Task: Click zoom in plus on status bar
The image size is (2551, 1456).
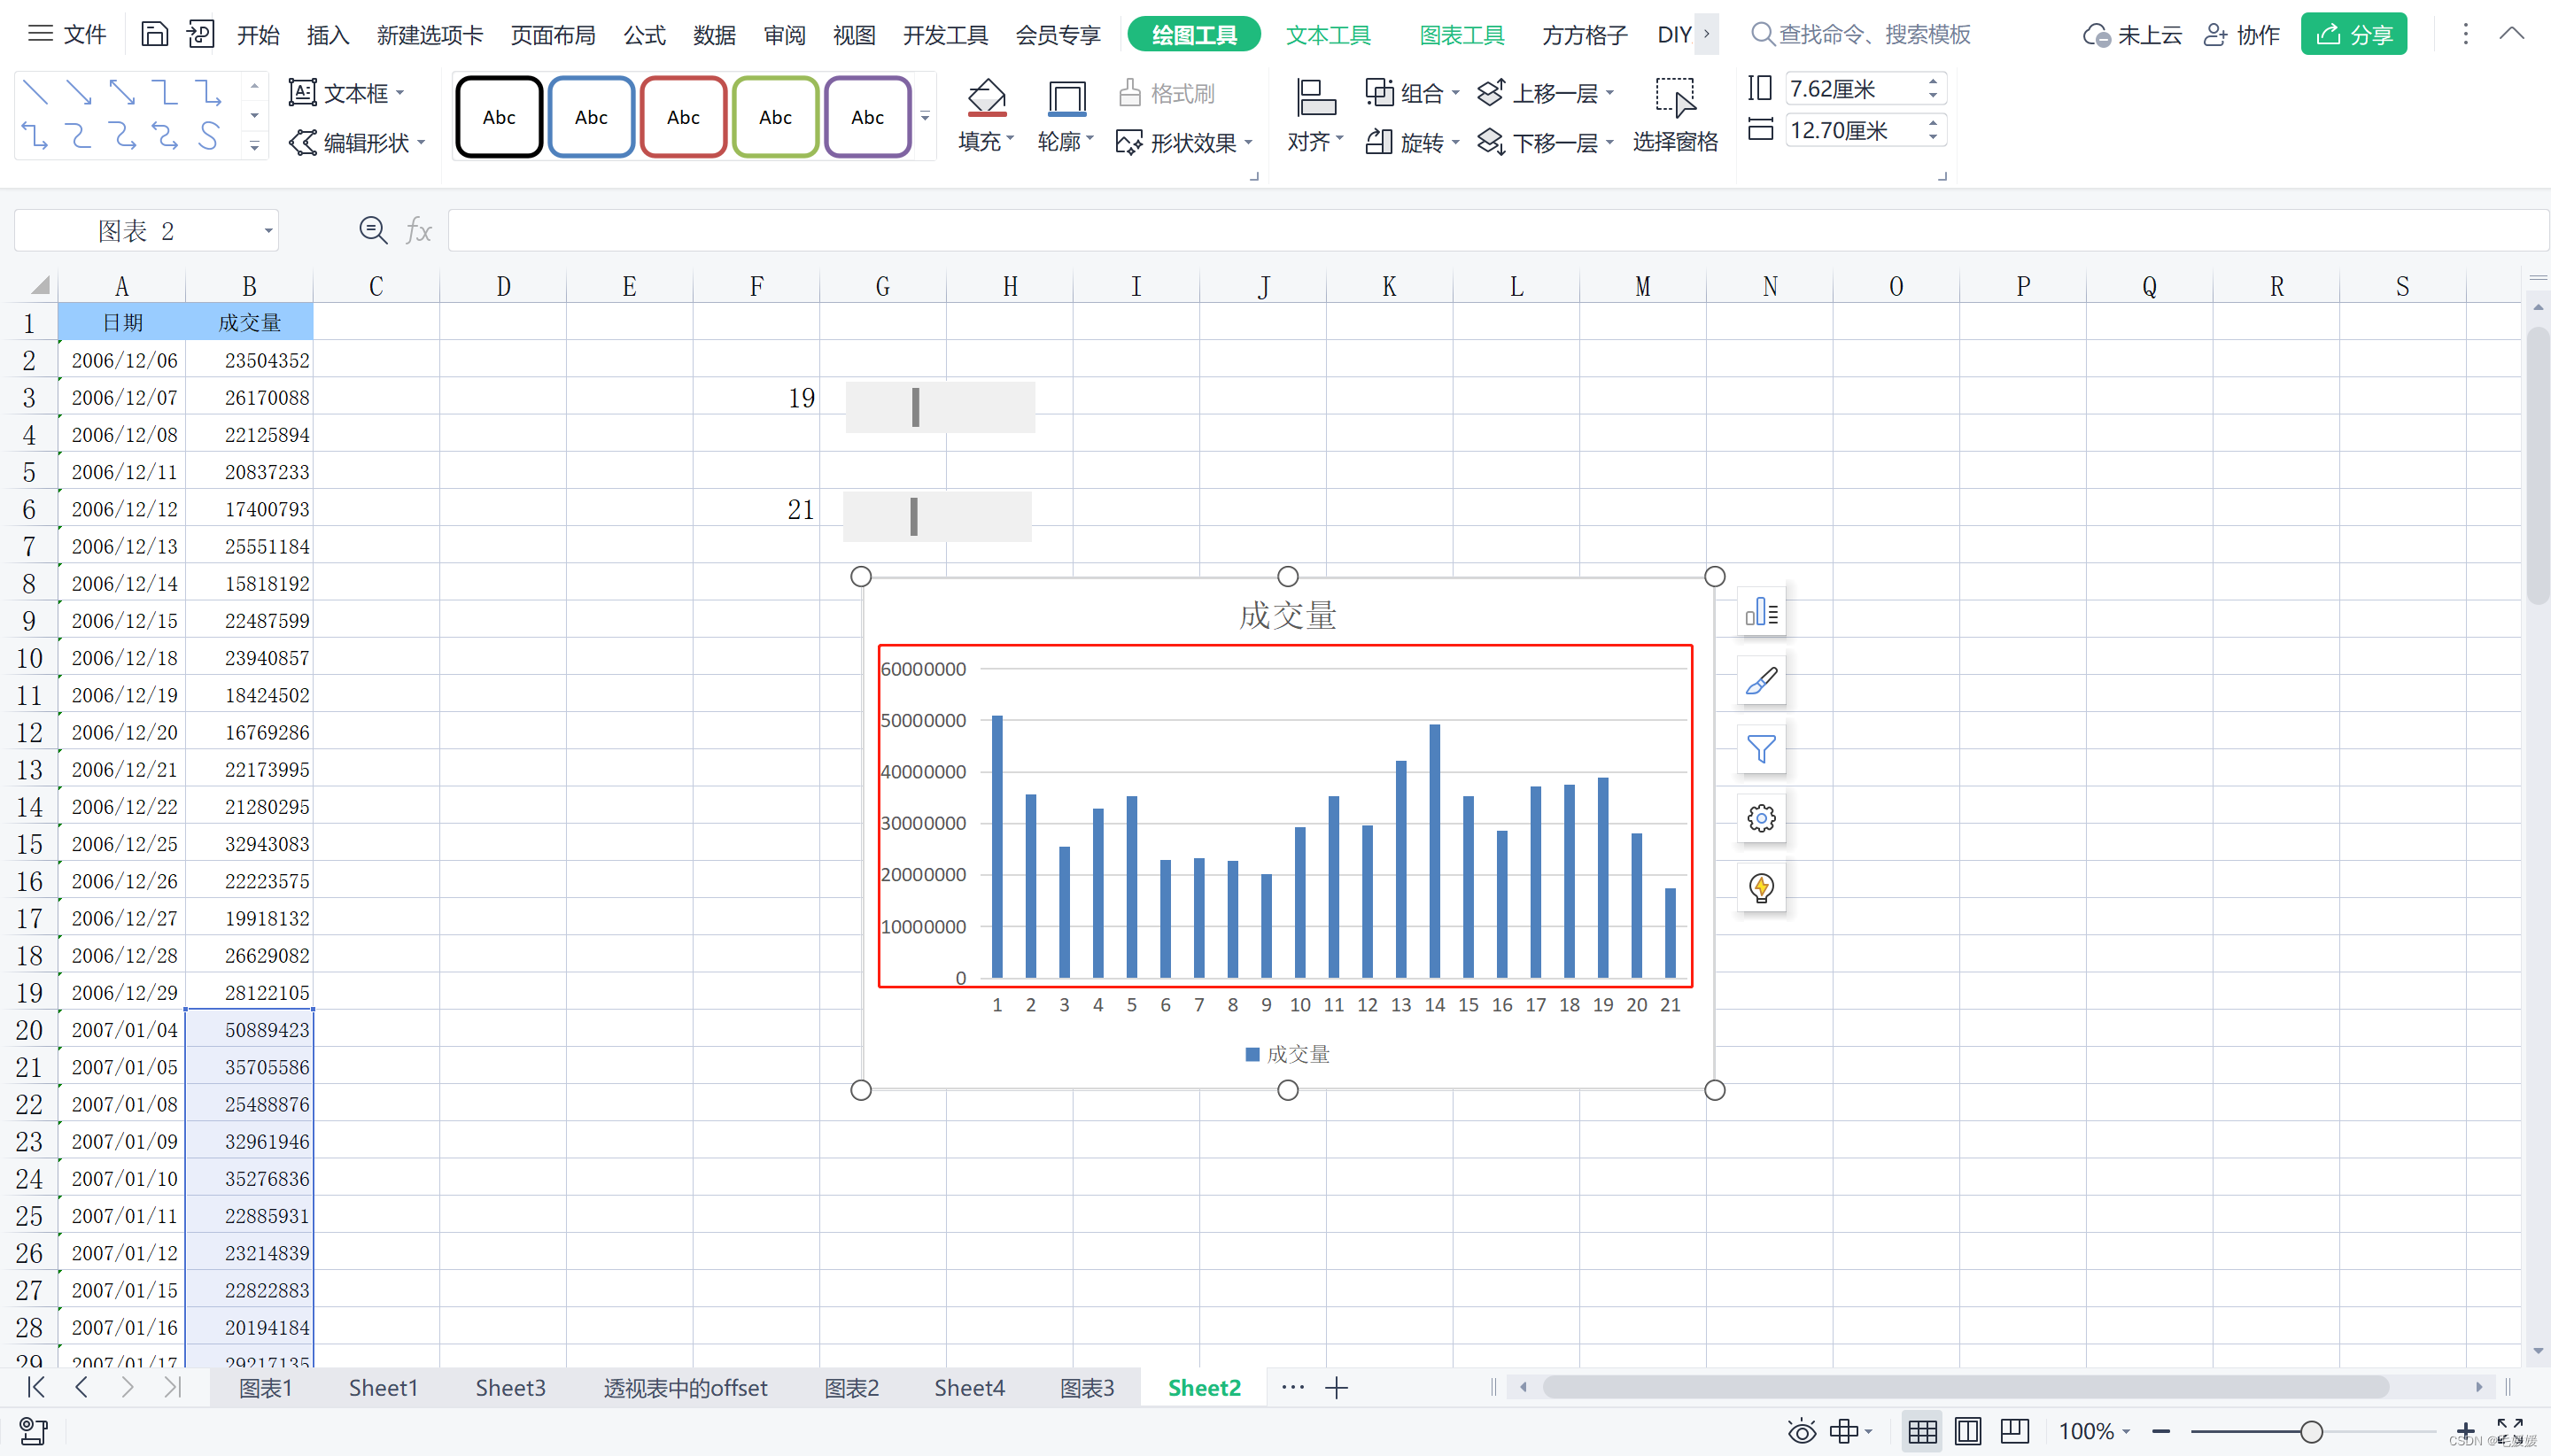Action: point(2466,1432)
